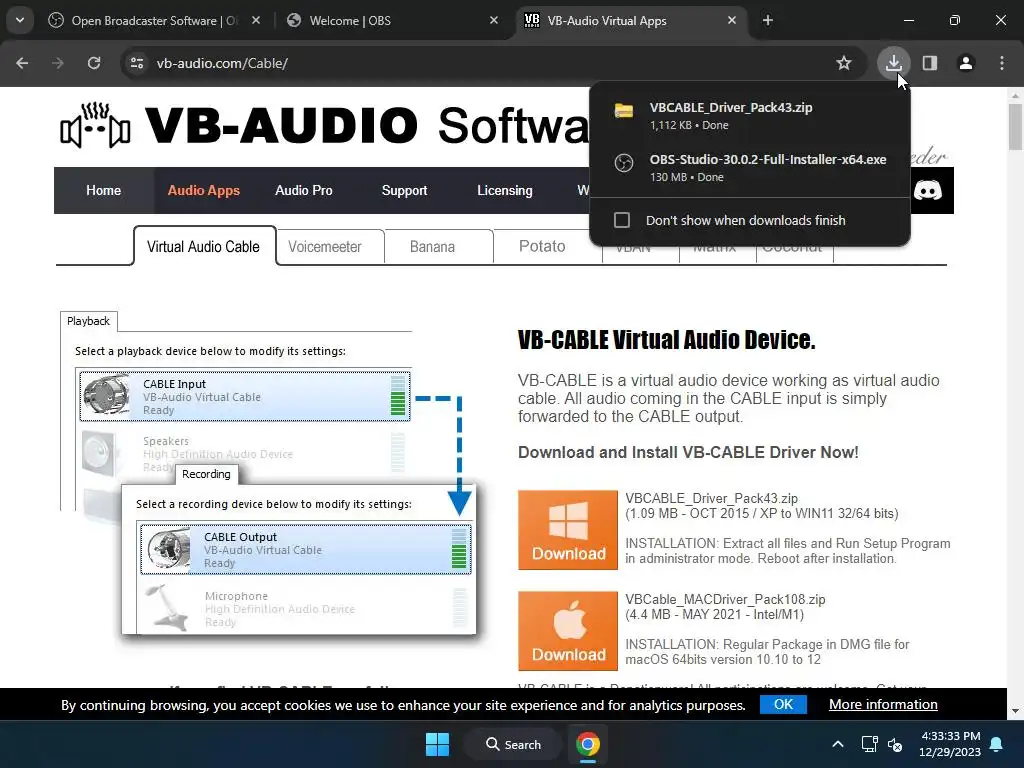
Task: Close the Welcome | OBS tab
Action: [x=494, y=20]
